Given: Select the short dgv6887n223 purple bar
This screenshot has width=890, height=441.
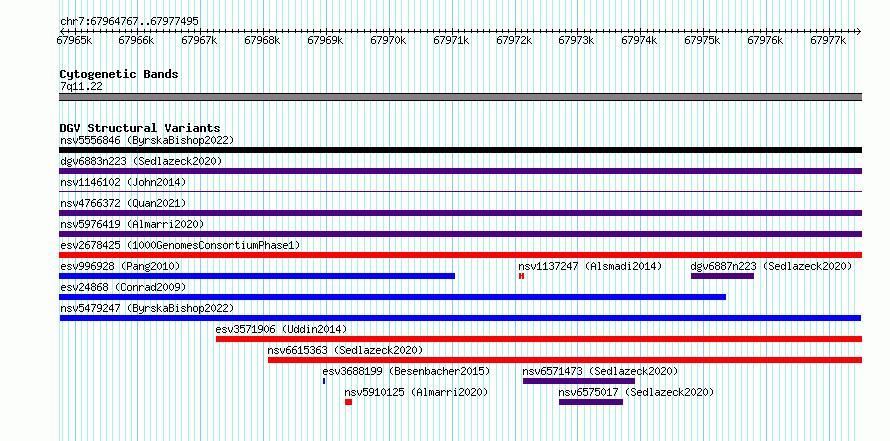Looking at the screenshot, I should [722, 276].
